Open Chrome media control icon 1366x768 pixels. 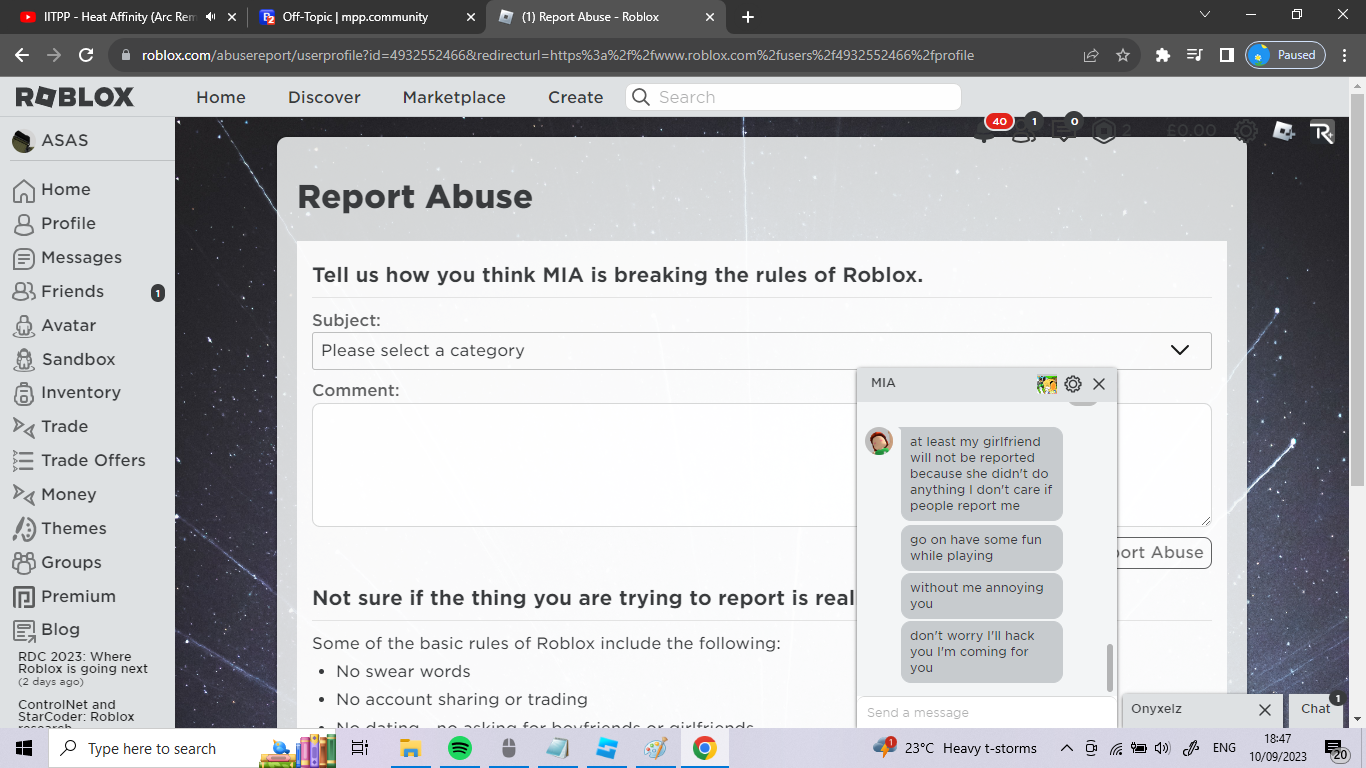[x=1194, y=55]
